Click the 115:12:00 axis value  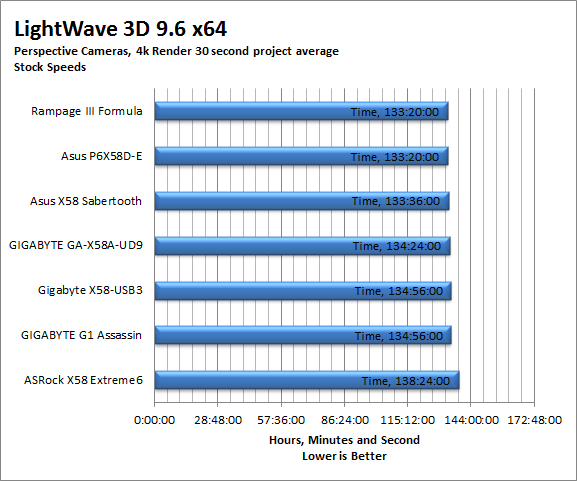click(x=407, y=420)
